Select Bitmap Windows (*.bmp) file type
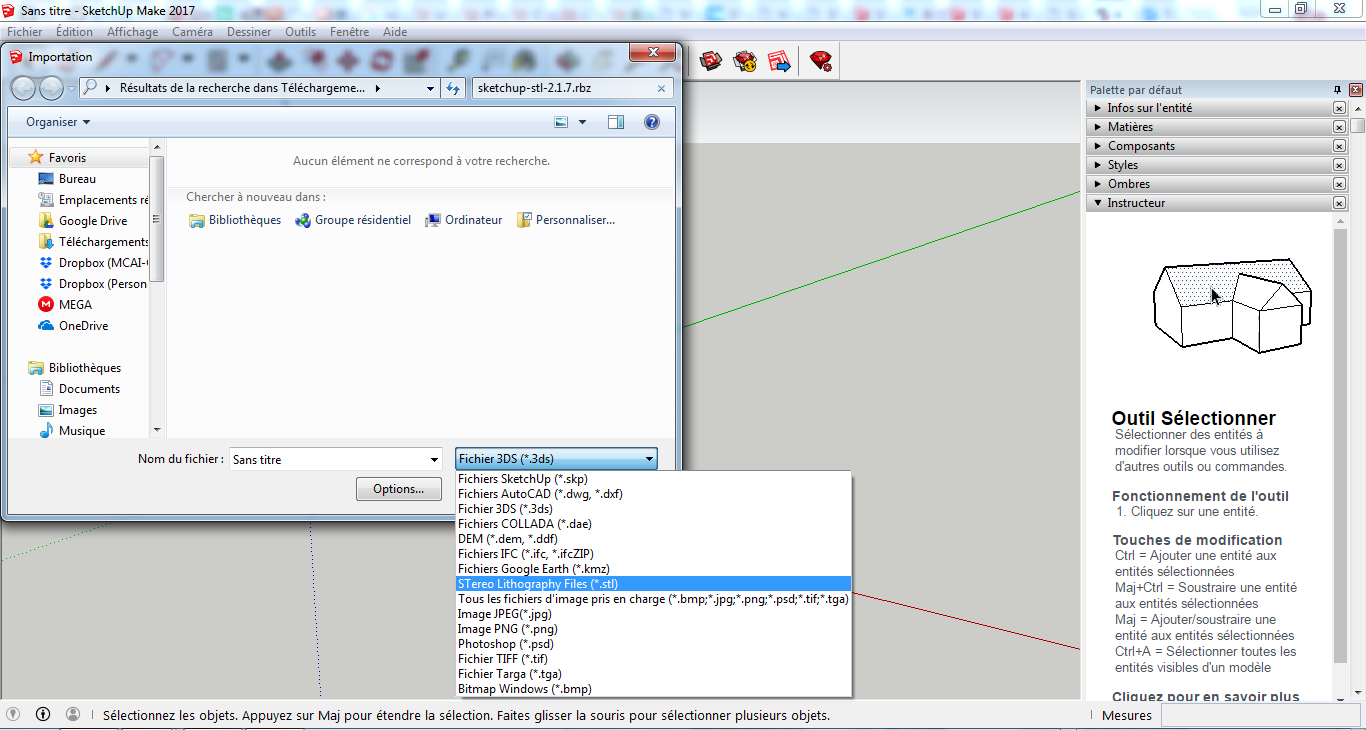Image resolution: width=1366 pixels, height=730 pixels. coord(653,689)
